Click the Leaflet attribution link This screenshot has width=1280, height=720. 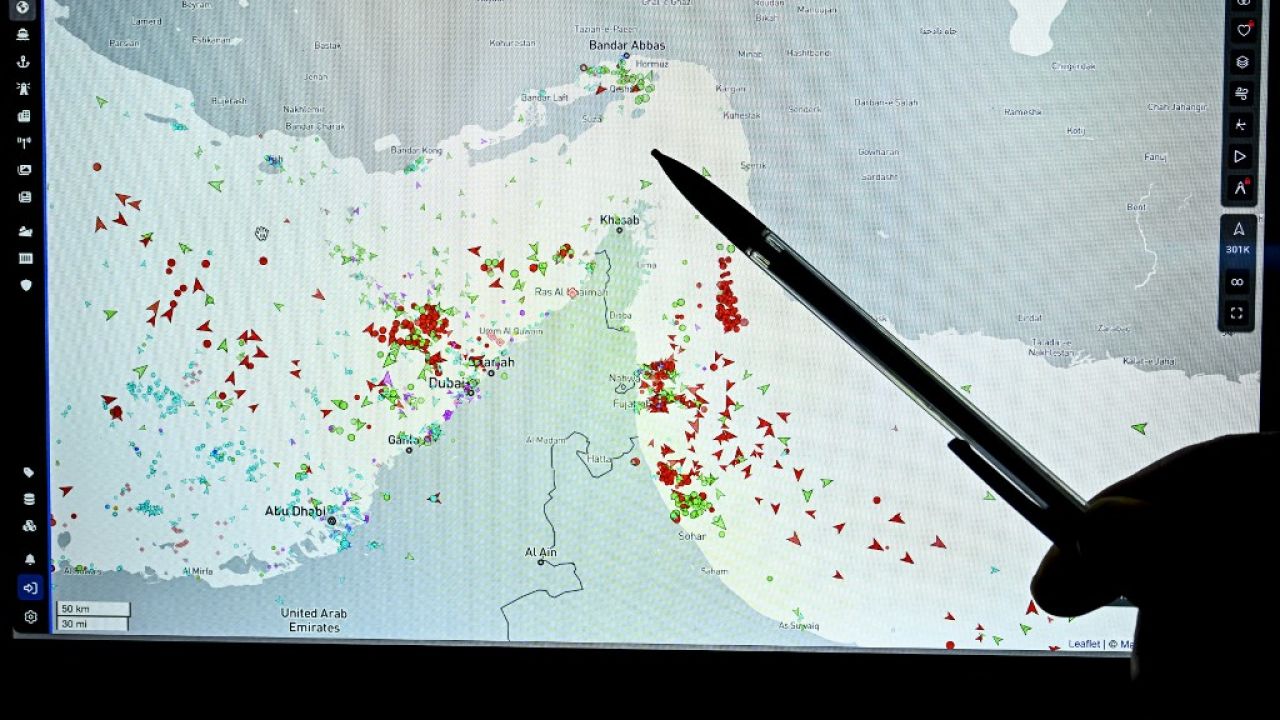click(1084, 644)
